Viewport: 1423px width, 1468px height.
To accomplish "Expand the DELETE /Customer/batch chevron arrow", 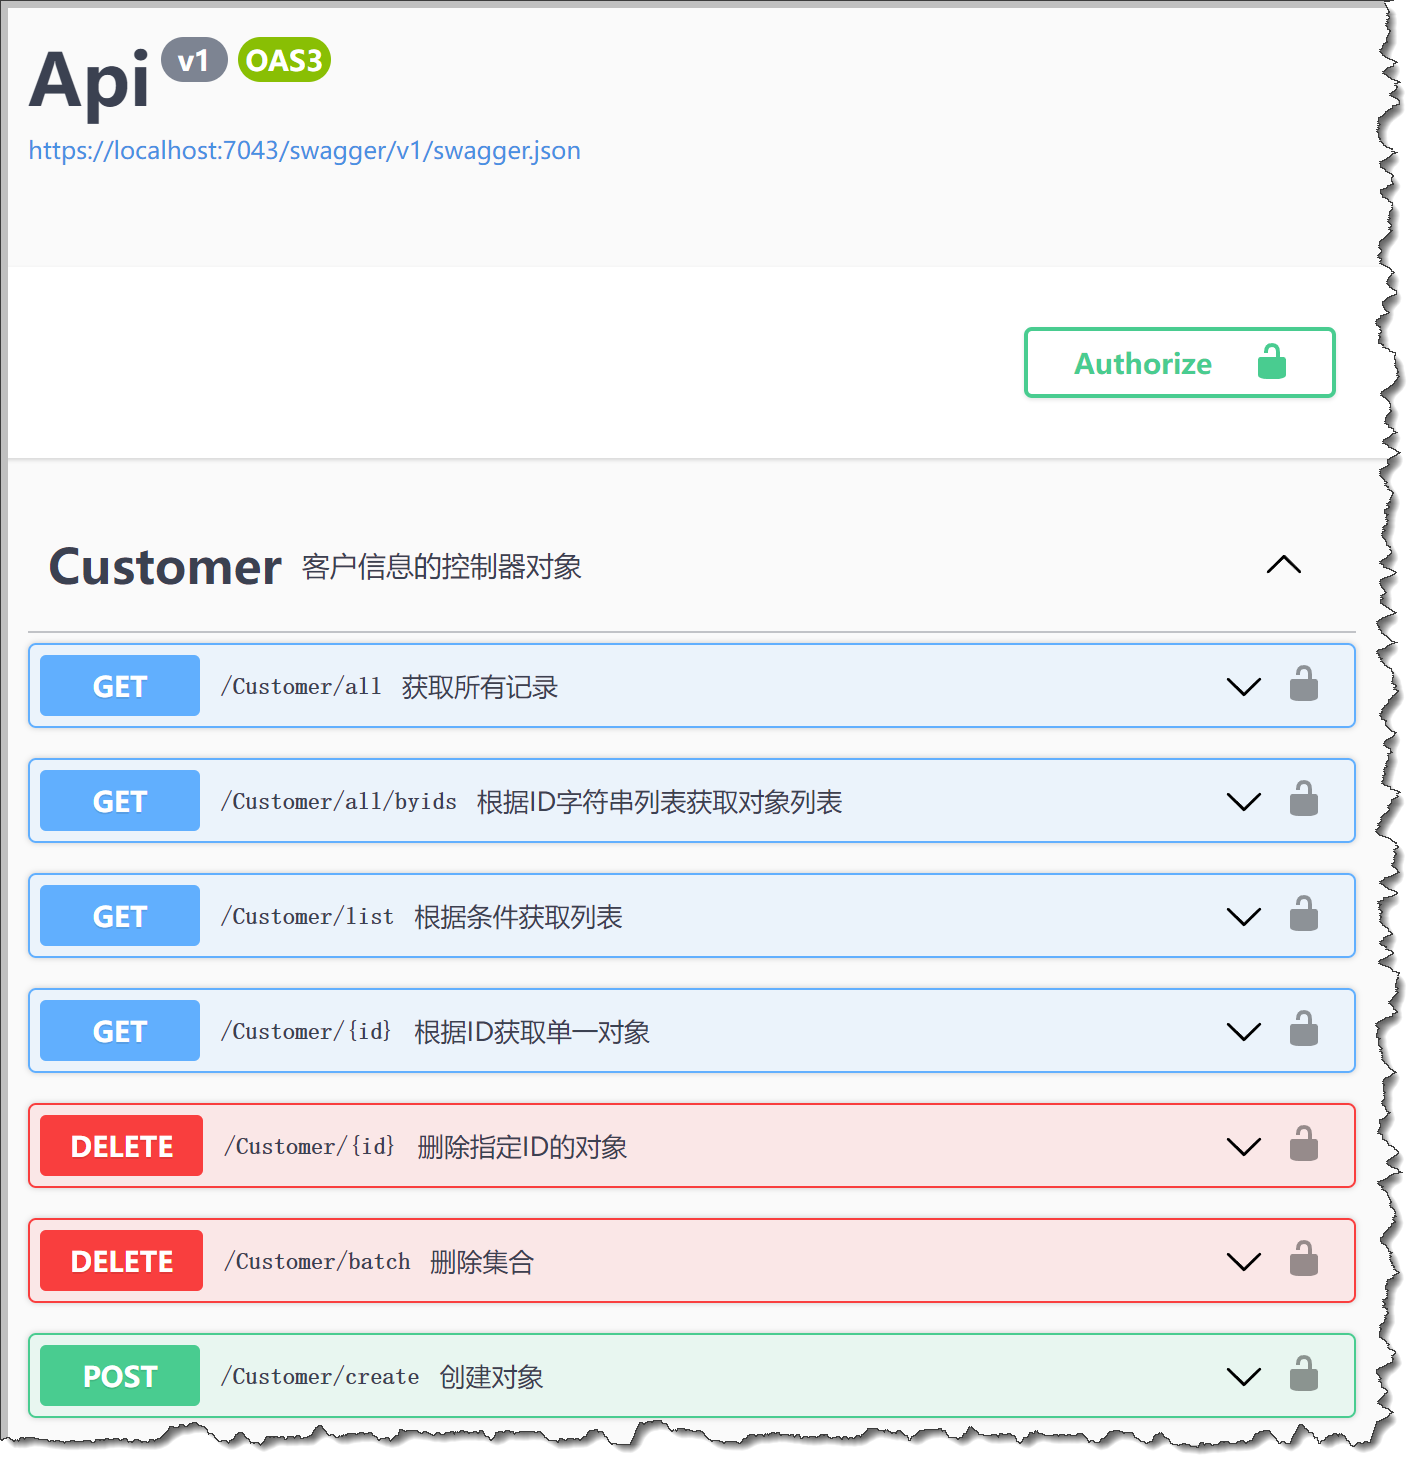I will tap(1243, 1262).
